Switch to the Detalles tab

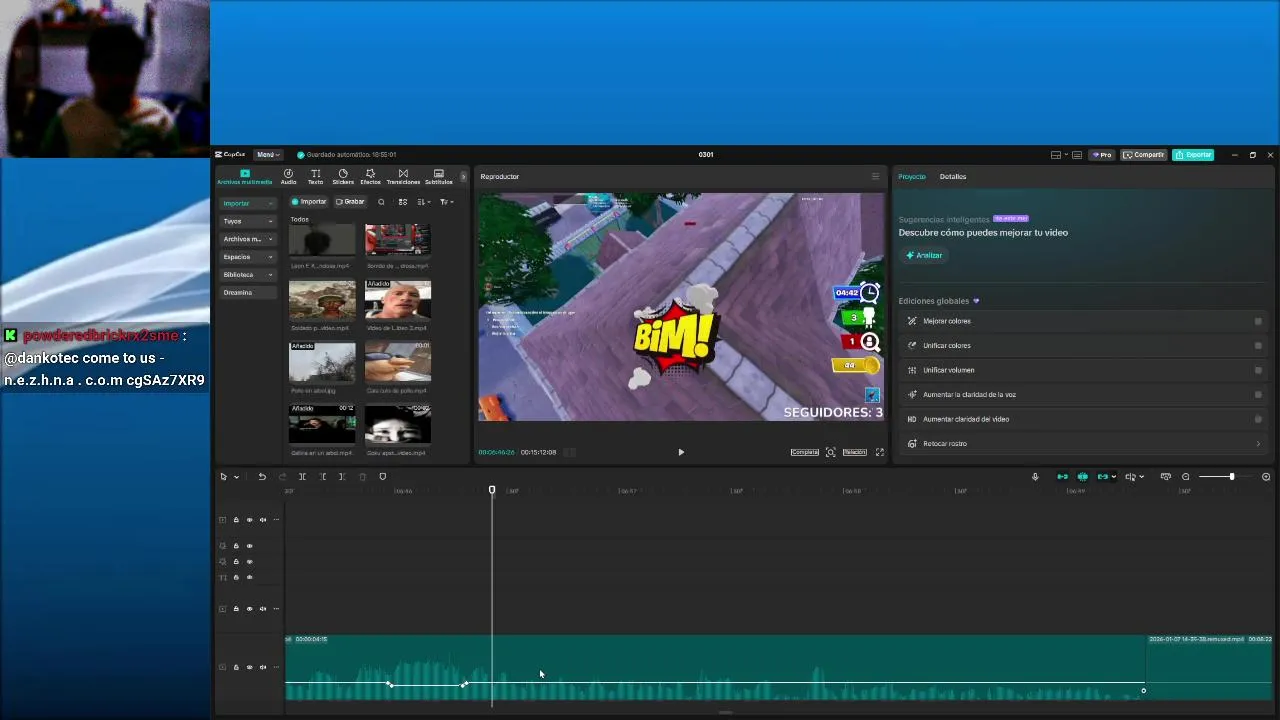(953, 177)
